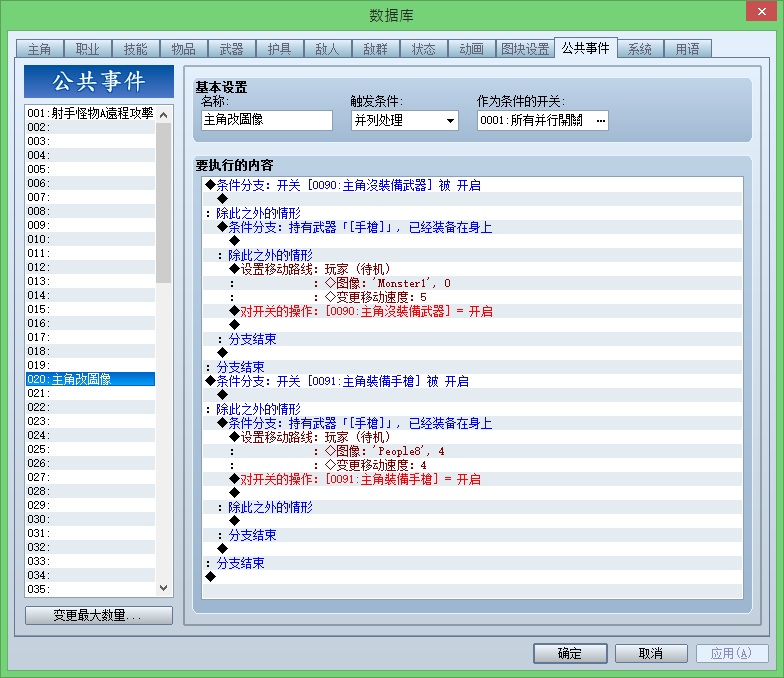The image size is (784, 678).
Task: Close the 数据库 dialog window
Action: pyautogui.click(x=762, y=12)
